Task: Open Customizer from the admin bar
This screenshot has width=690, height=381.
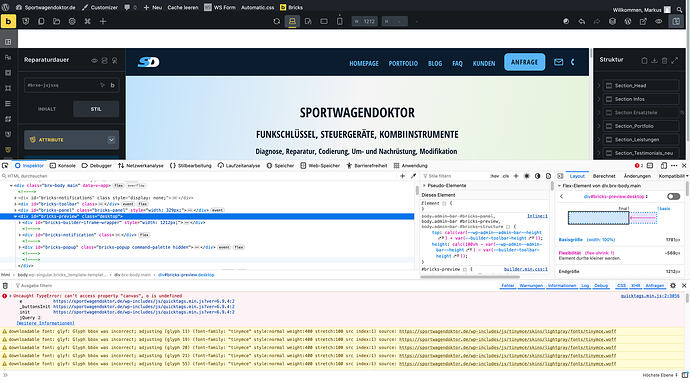Action: 100,7
